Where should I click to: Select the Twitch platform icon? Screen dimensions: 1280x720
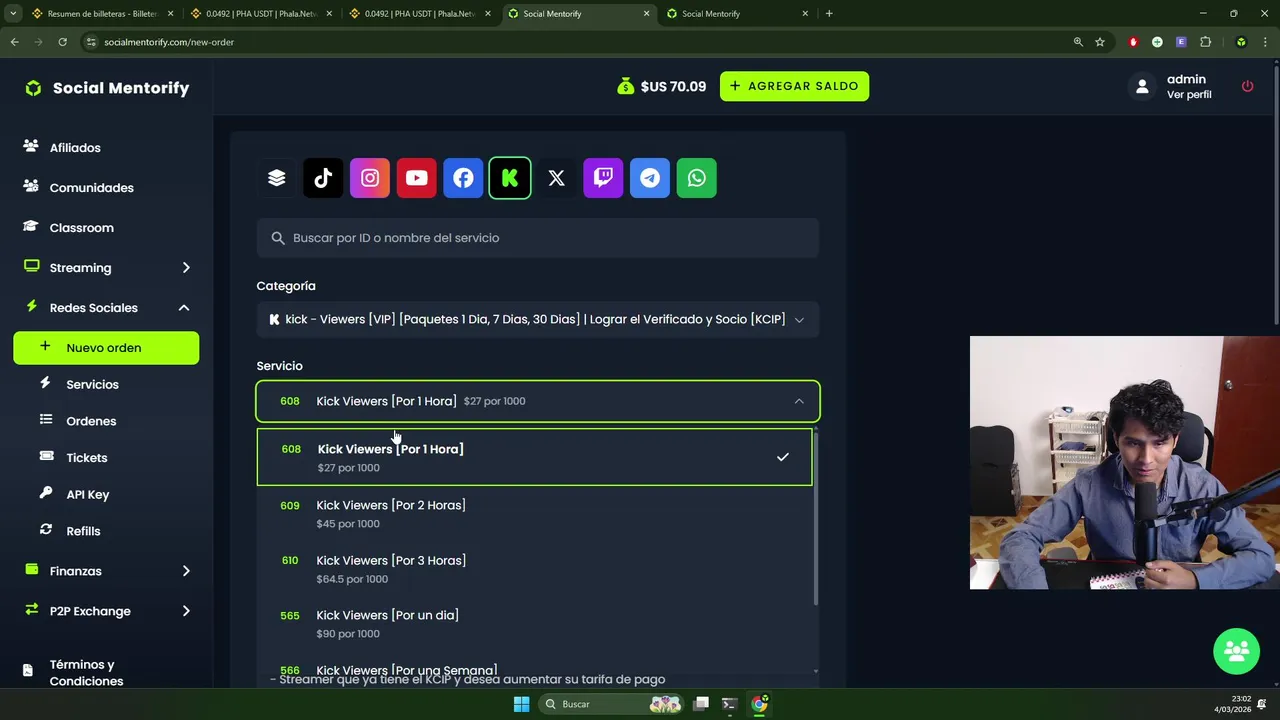[603, 178]
